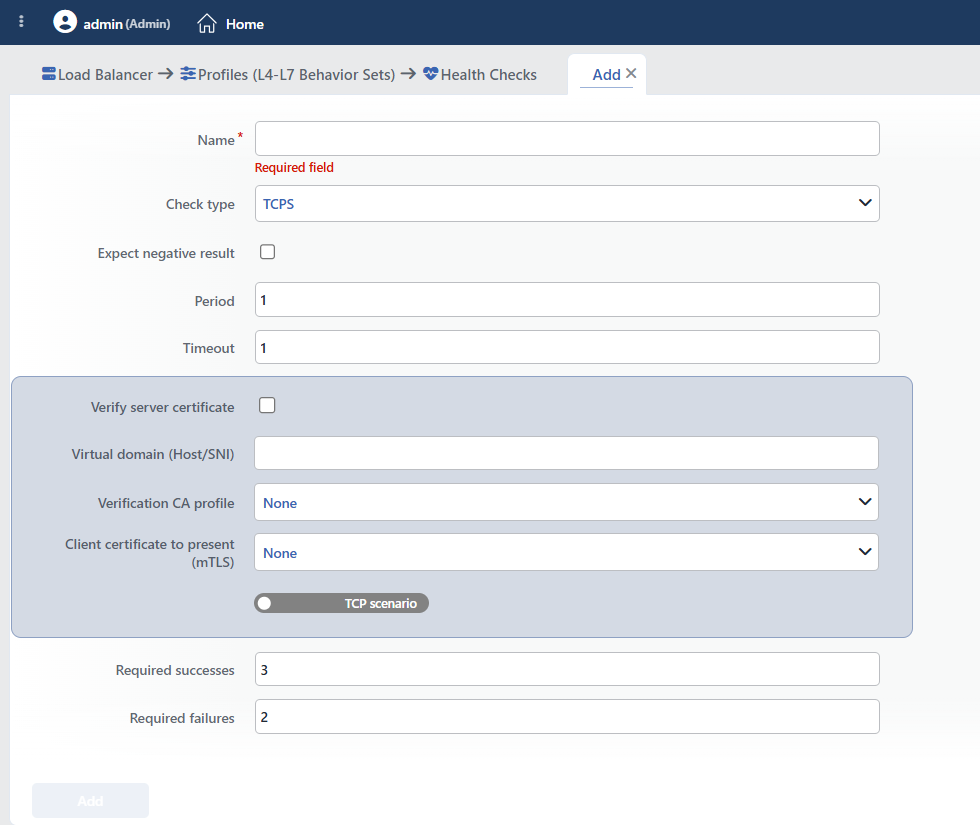Screen dimensions: 980x825
Task: Tick Verify server certificate checkbox
Action: pyautogui.click(x=267, y=405)
